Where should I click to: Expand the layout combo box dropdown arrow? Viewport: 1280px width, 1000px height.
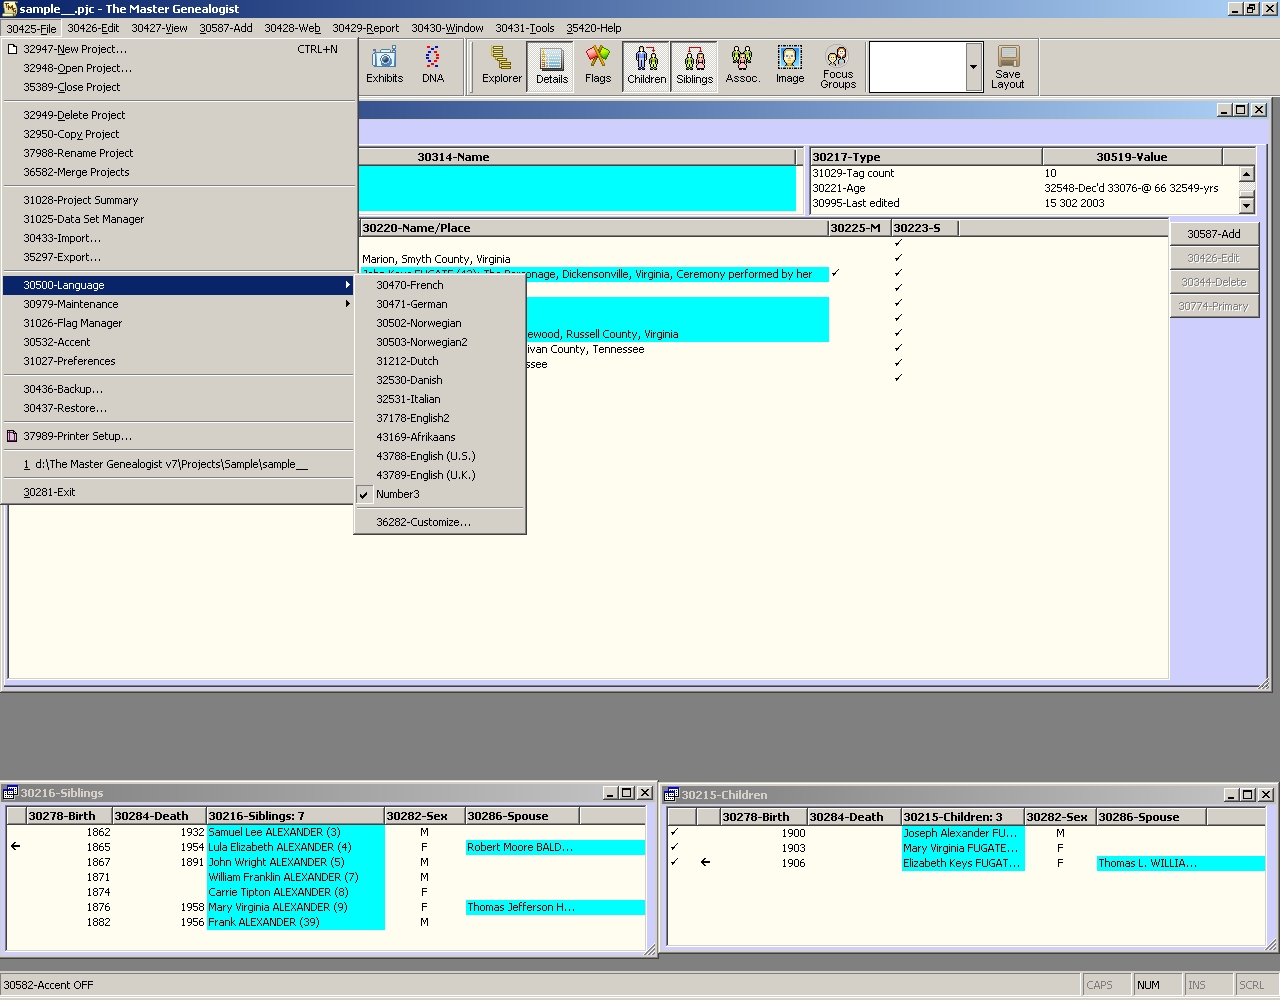(x=973, y=67)
